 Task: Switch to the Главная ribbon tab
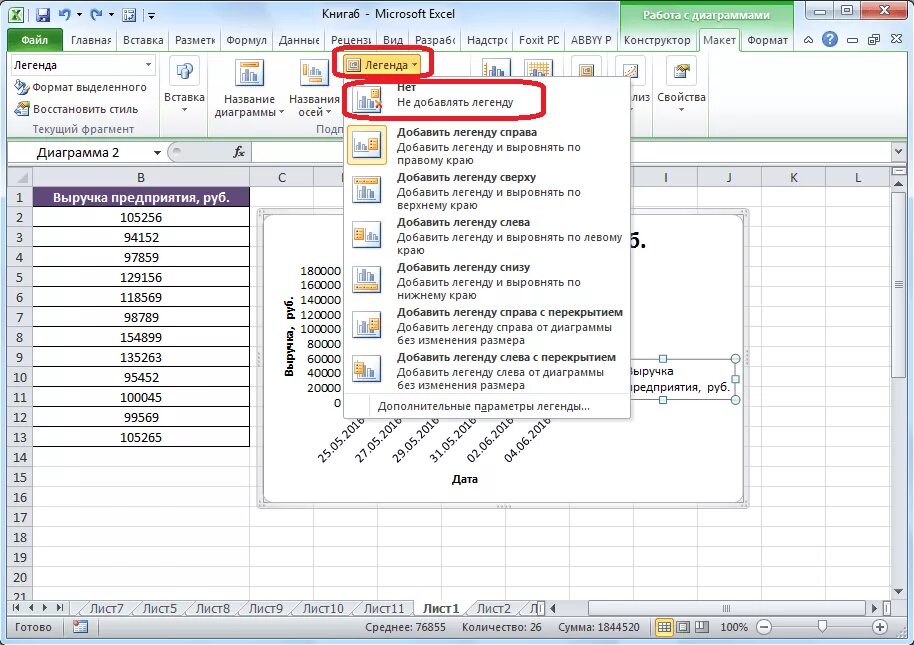91,40
